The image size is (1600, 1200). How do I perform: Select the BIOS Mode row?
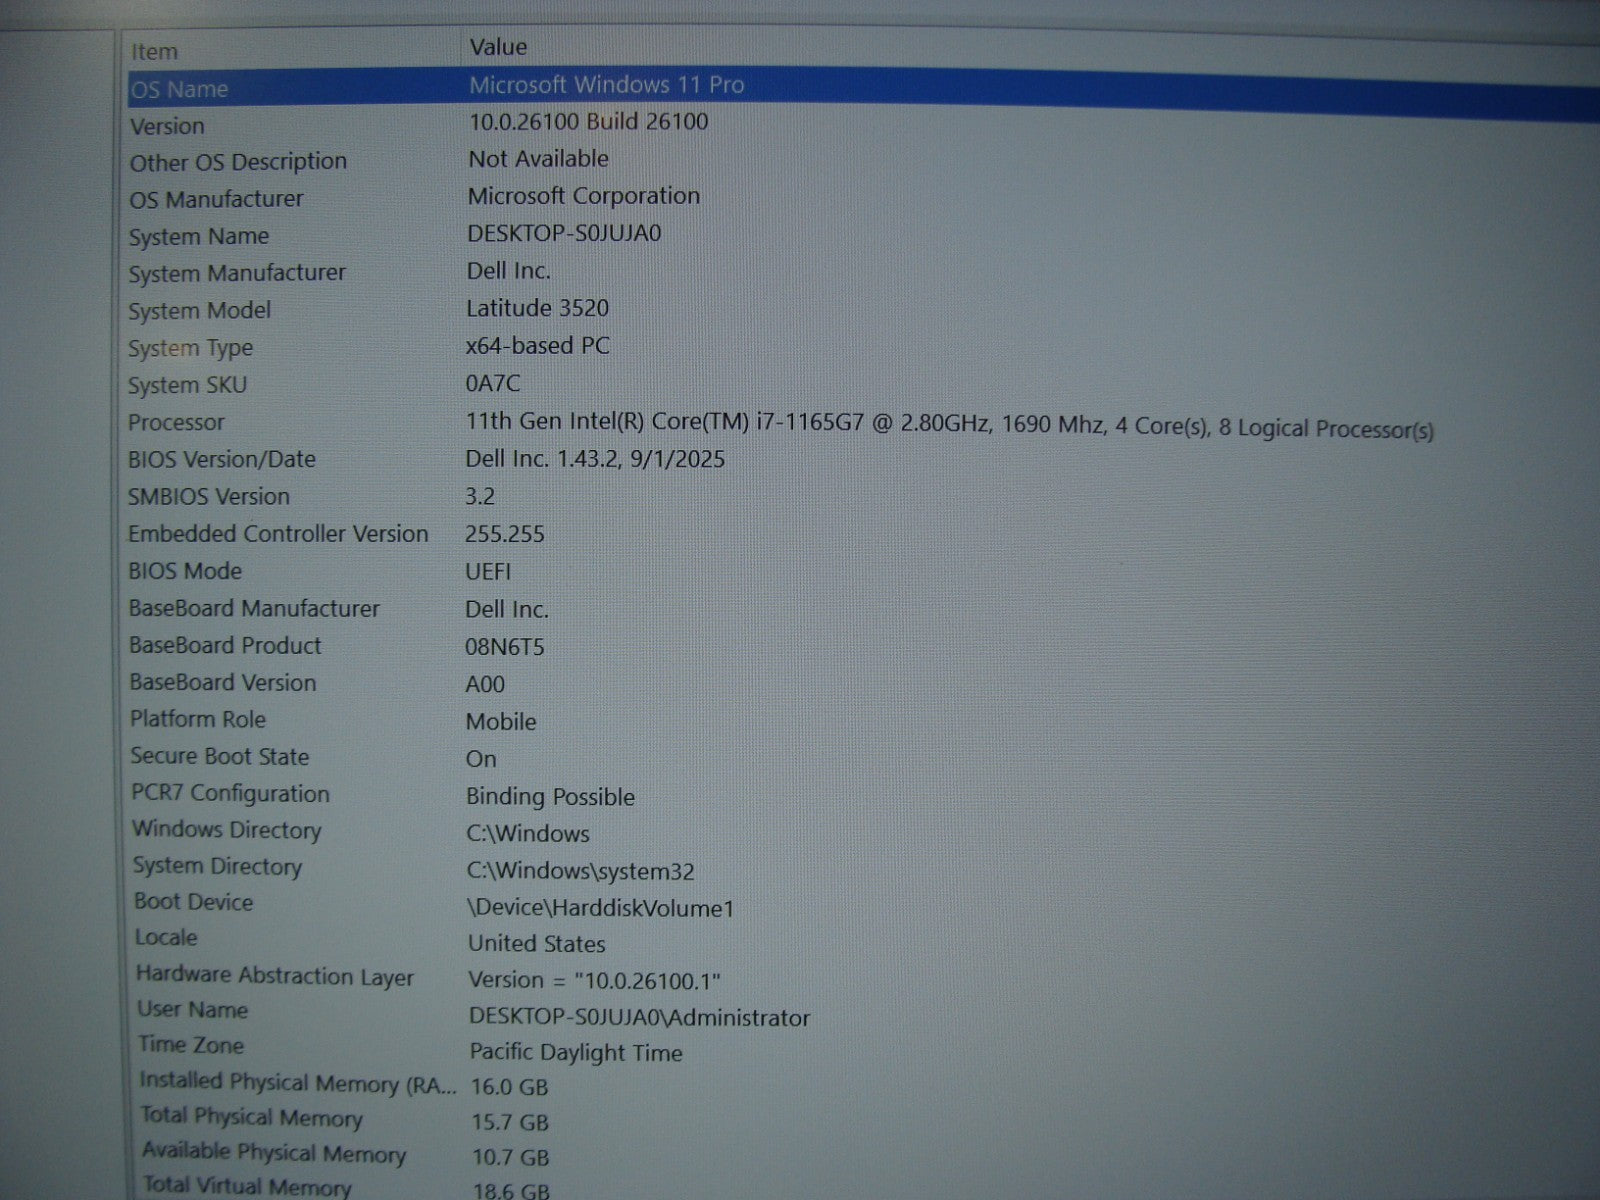[x=186, y=571]
